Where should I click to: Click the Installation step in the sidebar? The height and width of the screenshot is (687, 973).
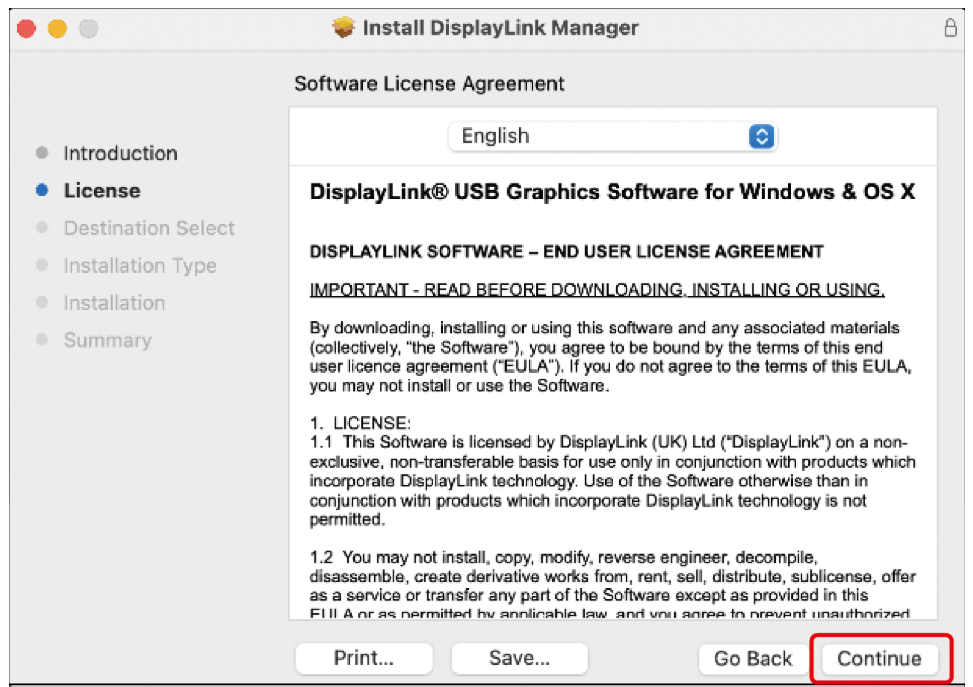click(114, 303)
